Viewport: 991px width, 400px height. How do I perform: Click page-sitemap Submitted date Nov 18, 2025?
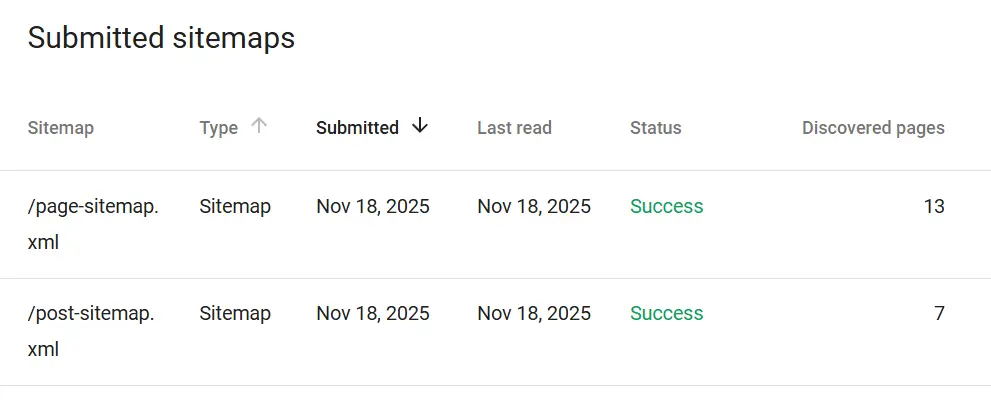click(372, 207)
